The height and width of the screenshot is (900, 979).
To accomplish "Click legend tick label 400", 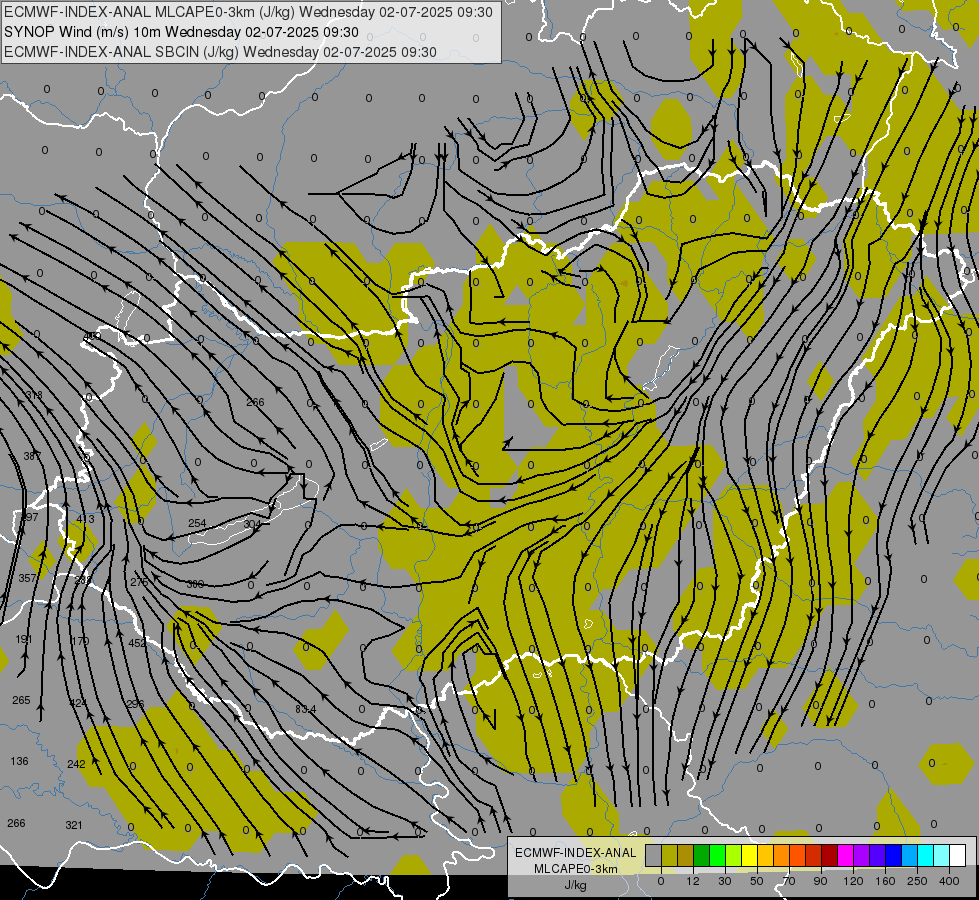I will 950,881.
